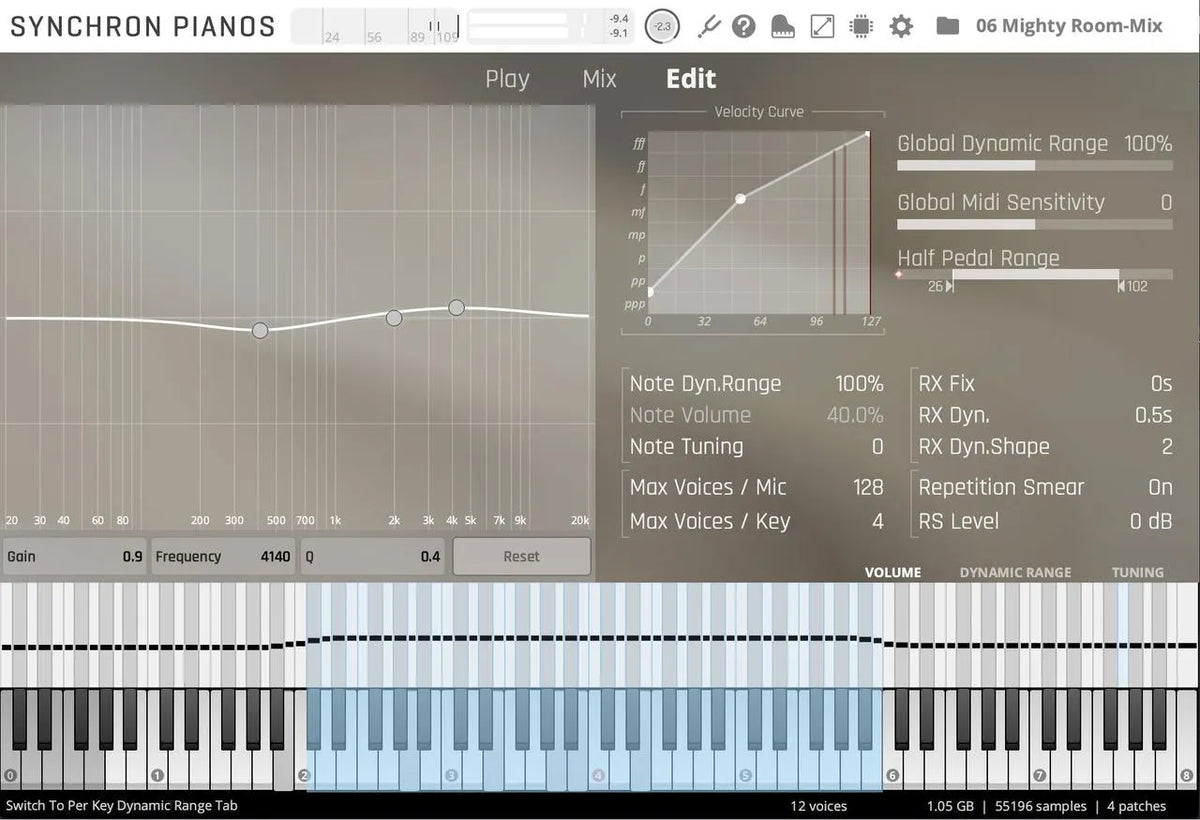Click the master volume knob
Screen dimensions: 1200x820
point(662,26)
